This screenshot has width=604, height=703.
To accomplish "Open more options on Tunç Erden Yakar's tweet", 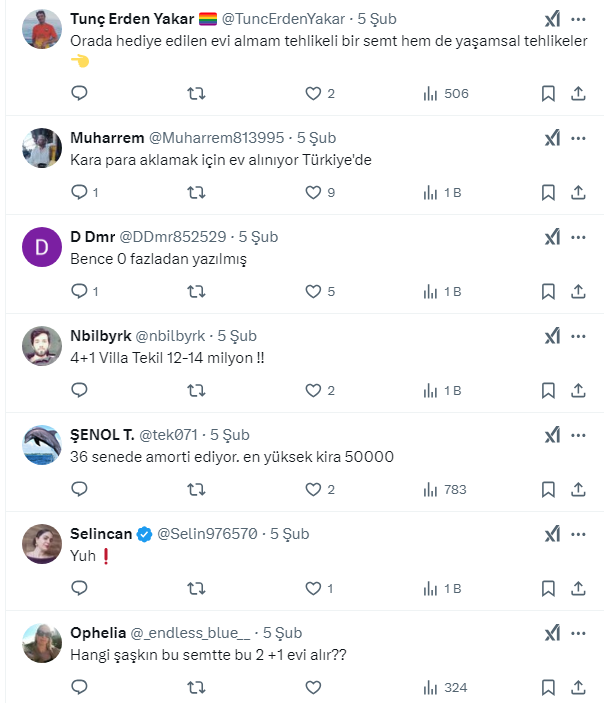I will pyautogui.click(x=579, y=19).
